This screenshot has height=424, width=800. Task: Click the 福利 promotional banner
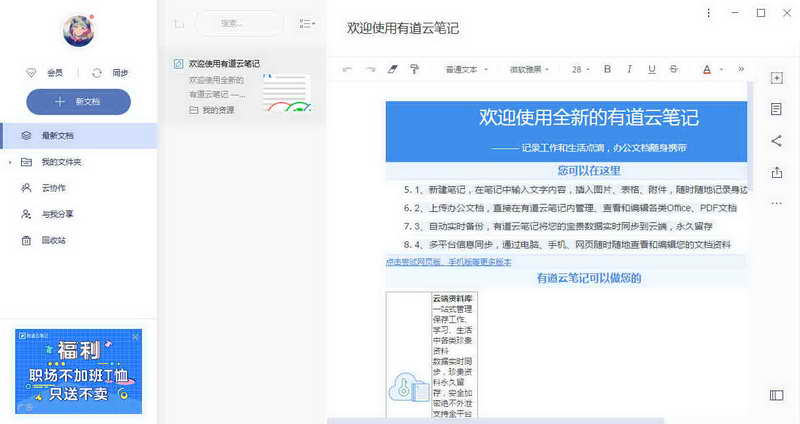click(x=79, y=371)
